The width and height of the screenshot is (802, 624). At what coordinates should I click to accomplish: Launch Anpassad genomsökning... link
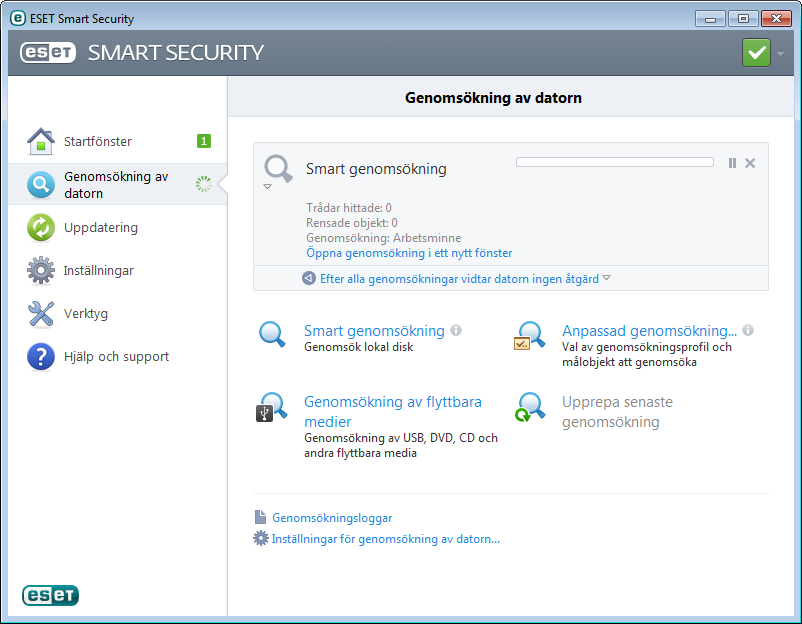(650, 330)
